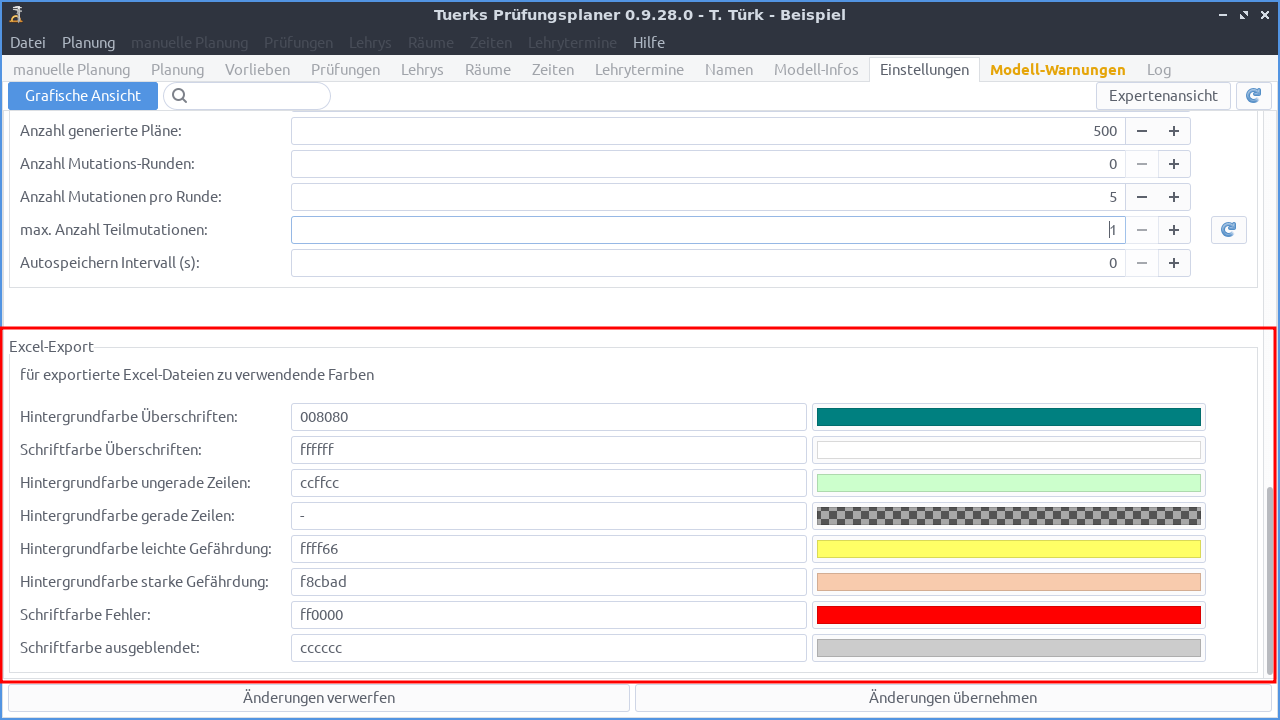
Task: Click the Änderungen übernehmen button
Action: (953, 697)
